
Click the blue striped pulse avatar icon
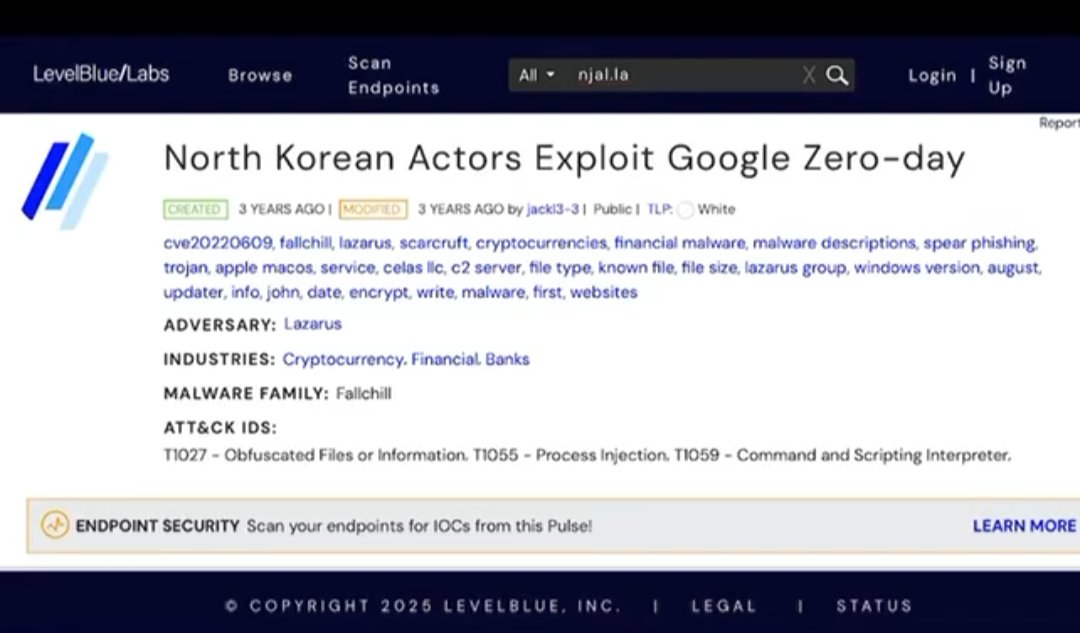pyautogui.click(x=65, y=181)
